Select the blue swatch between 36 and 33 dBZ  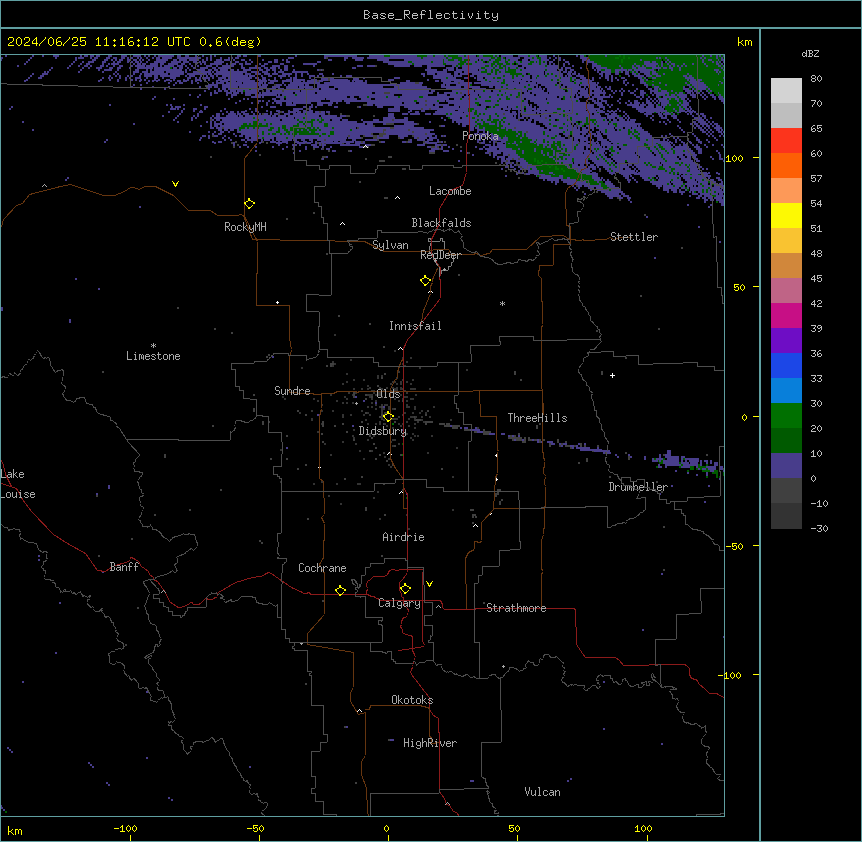tap(786, 365)
